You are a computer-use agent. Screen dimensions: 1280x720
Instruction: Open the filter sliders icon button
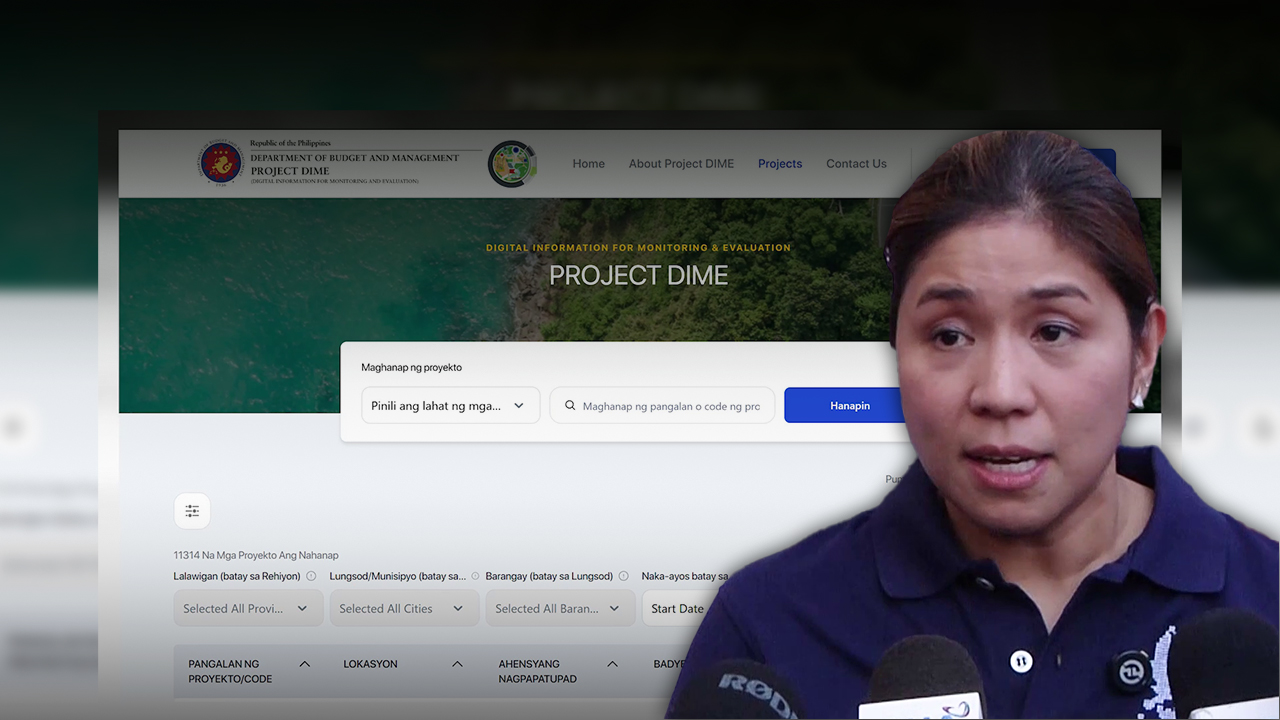point(192,511)
